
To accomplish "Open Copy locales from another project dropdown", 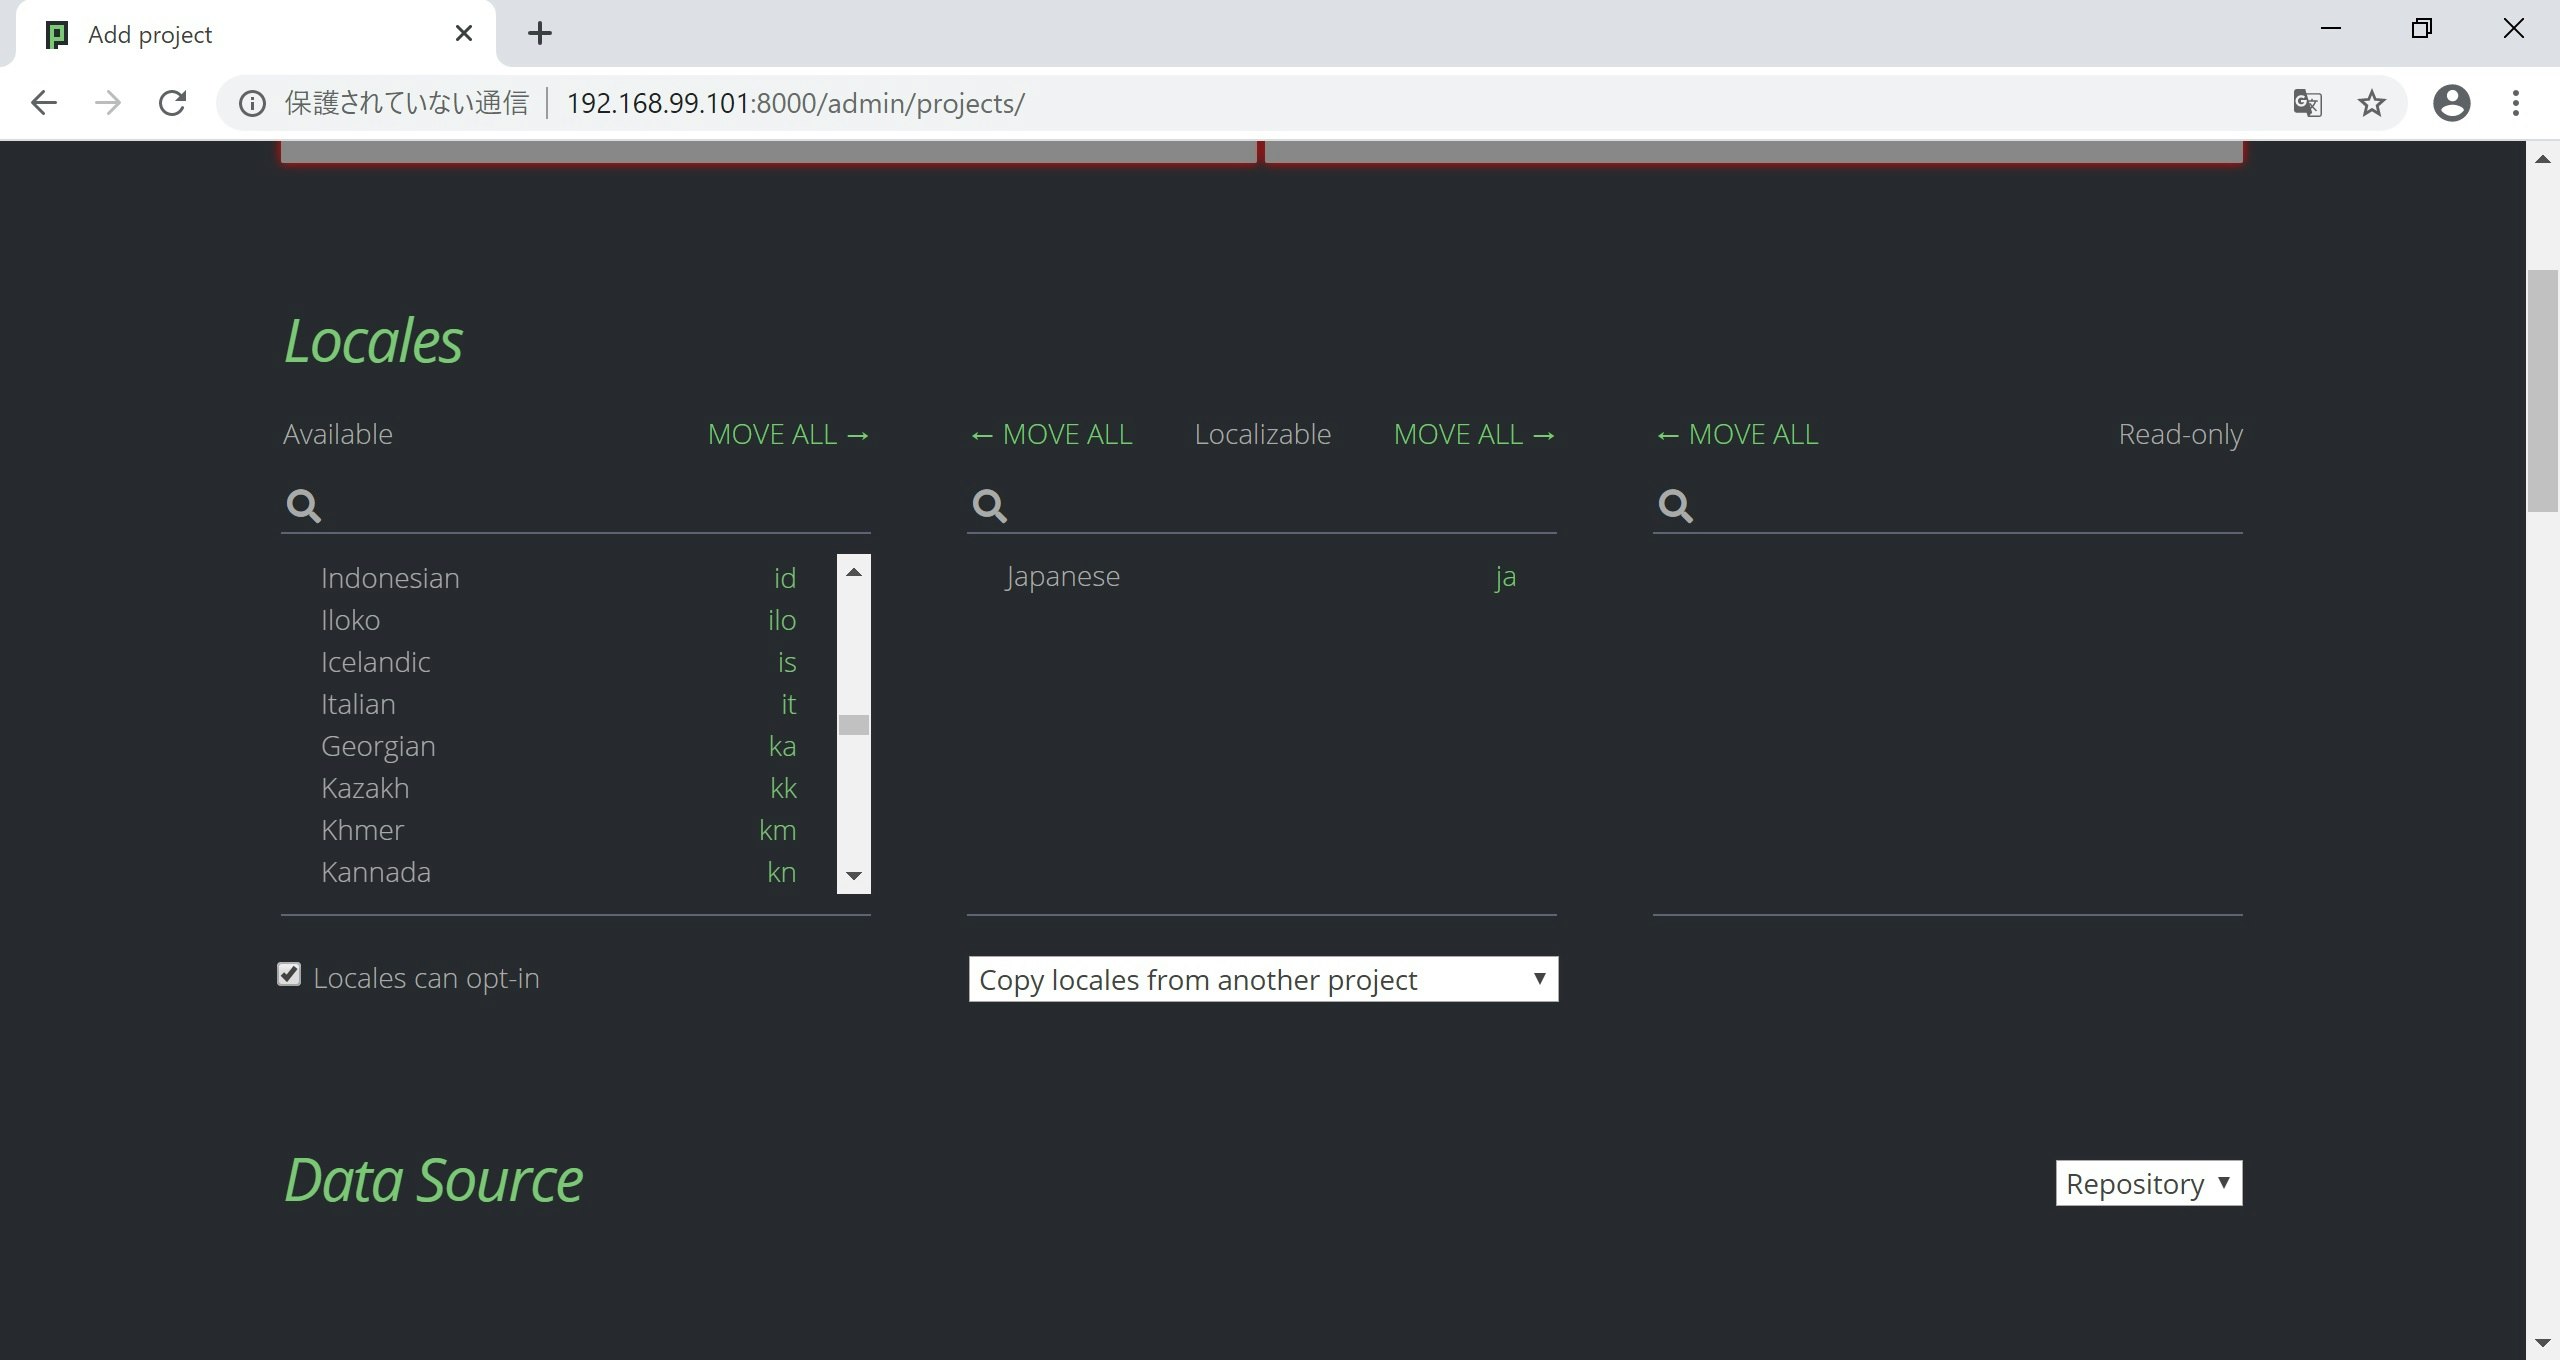I will [x=1262, y=979].
